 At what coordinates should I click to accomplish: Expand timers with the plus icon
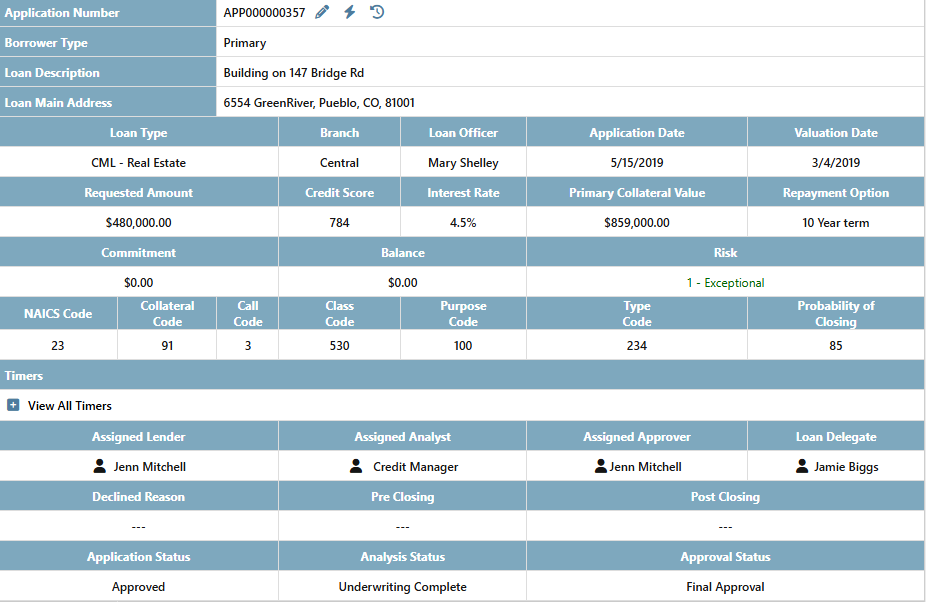[13, 405]
